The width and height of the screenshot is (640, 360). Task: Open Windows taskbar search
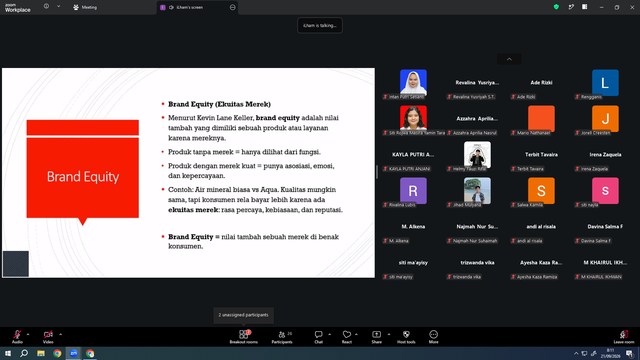click(x=24, y=353)
